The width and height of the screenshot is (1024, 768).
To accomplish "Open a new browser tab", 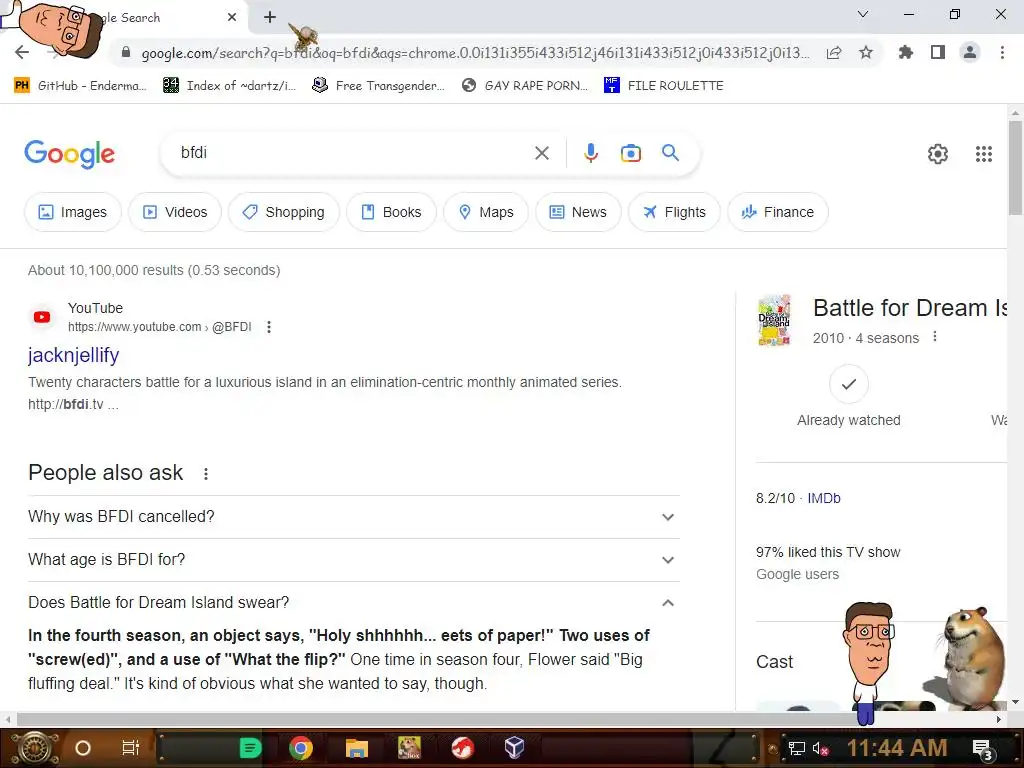I will coord(270,18).
